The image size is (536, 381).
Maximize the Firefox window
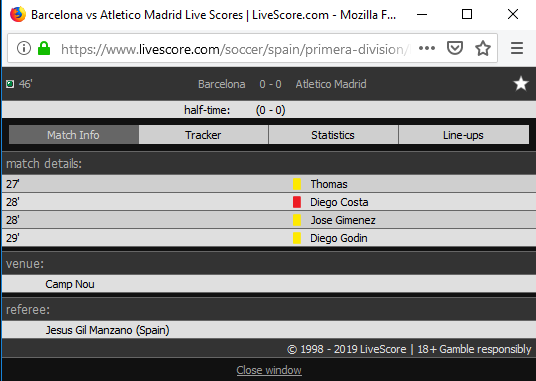coord(467,14)
